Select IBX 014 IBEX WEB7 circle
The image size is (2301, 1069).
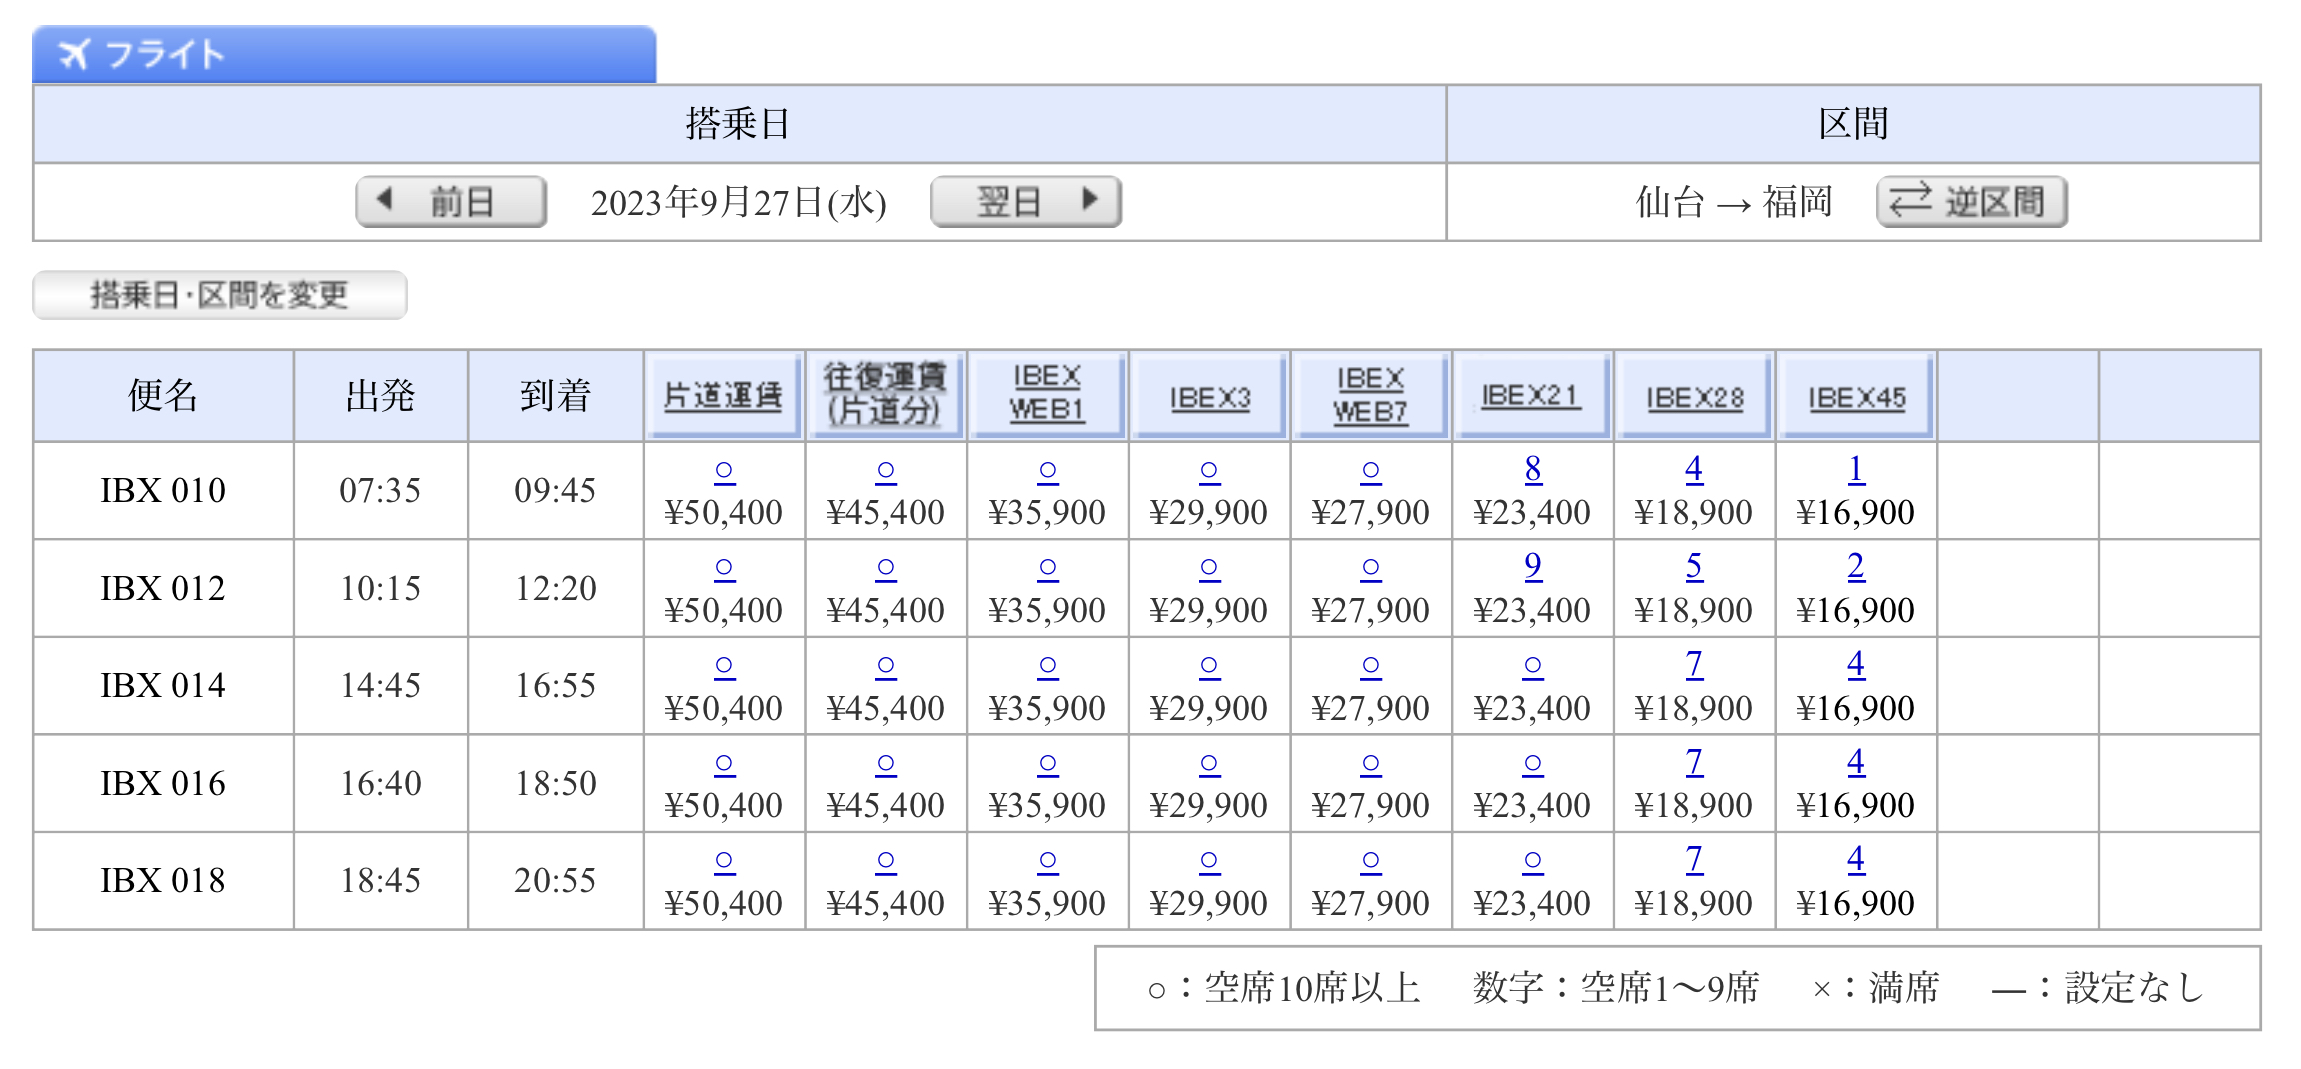[x=1371, y=666]
